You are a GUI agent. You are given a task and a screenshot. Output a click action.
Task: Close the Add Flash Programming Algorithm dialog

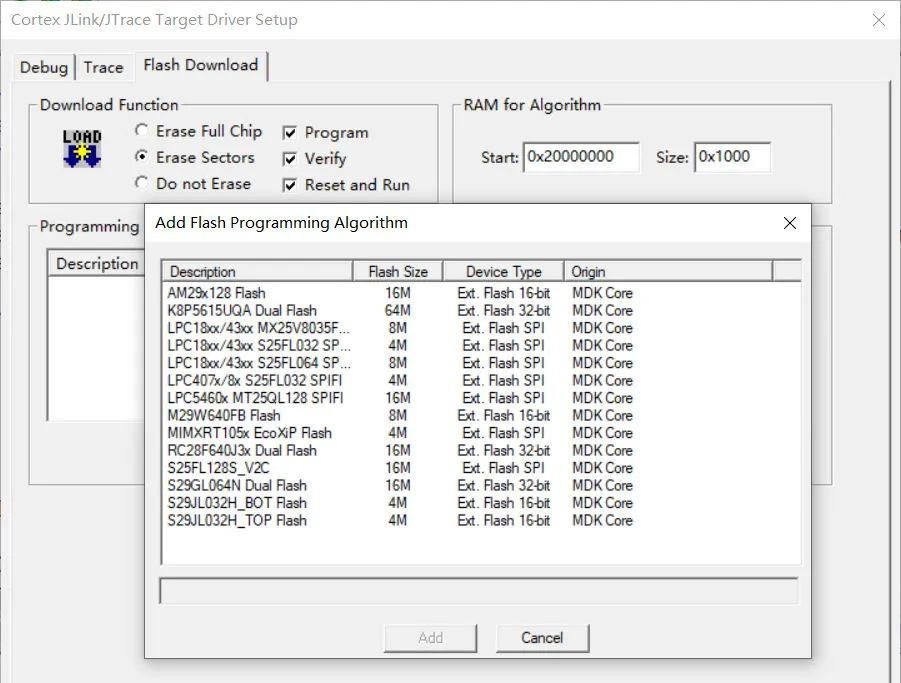coord(790,223)
